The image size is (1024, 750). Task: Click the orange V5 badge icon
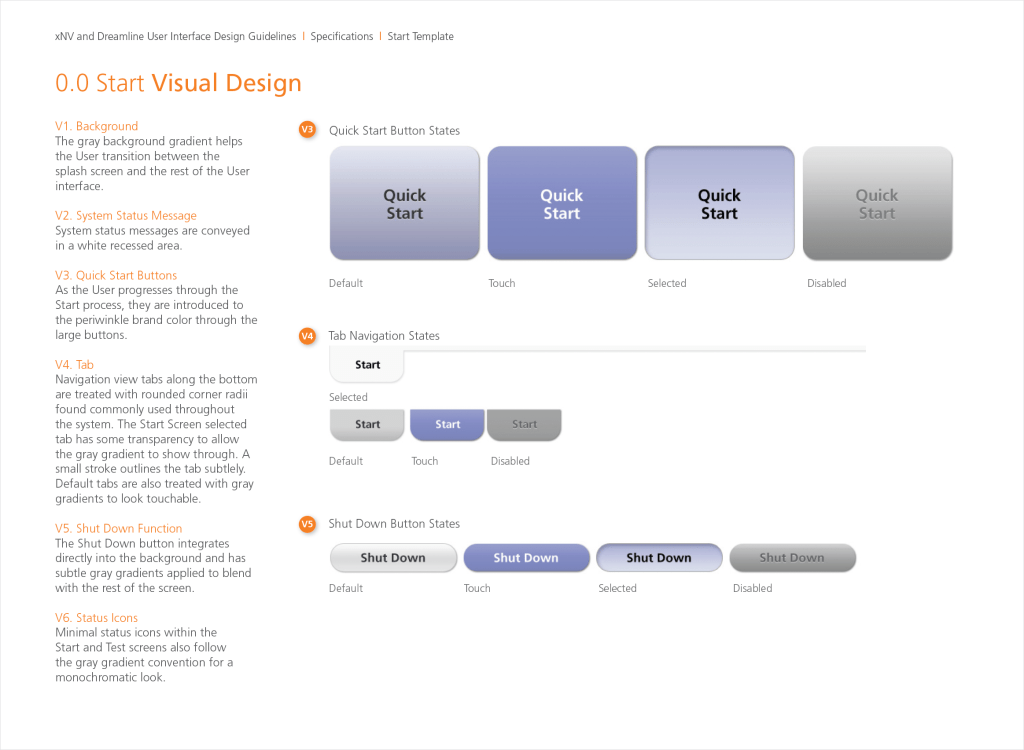pyautogui.click(x=307, y=524)
